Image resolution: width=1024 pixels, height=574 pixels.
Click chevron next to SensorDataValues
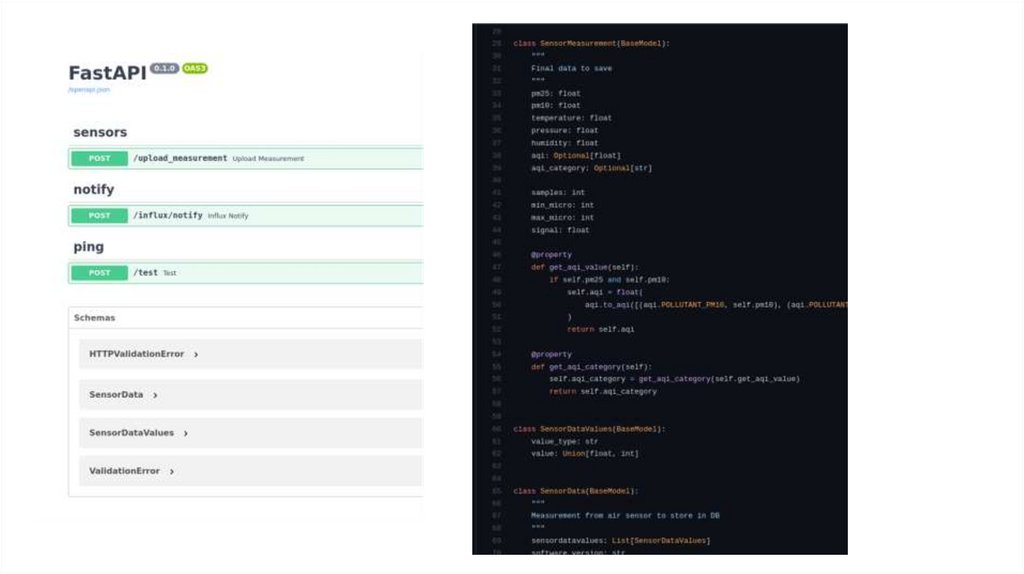(185, 433)
